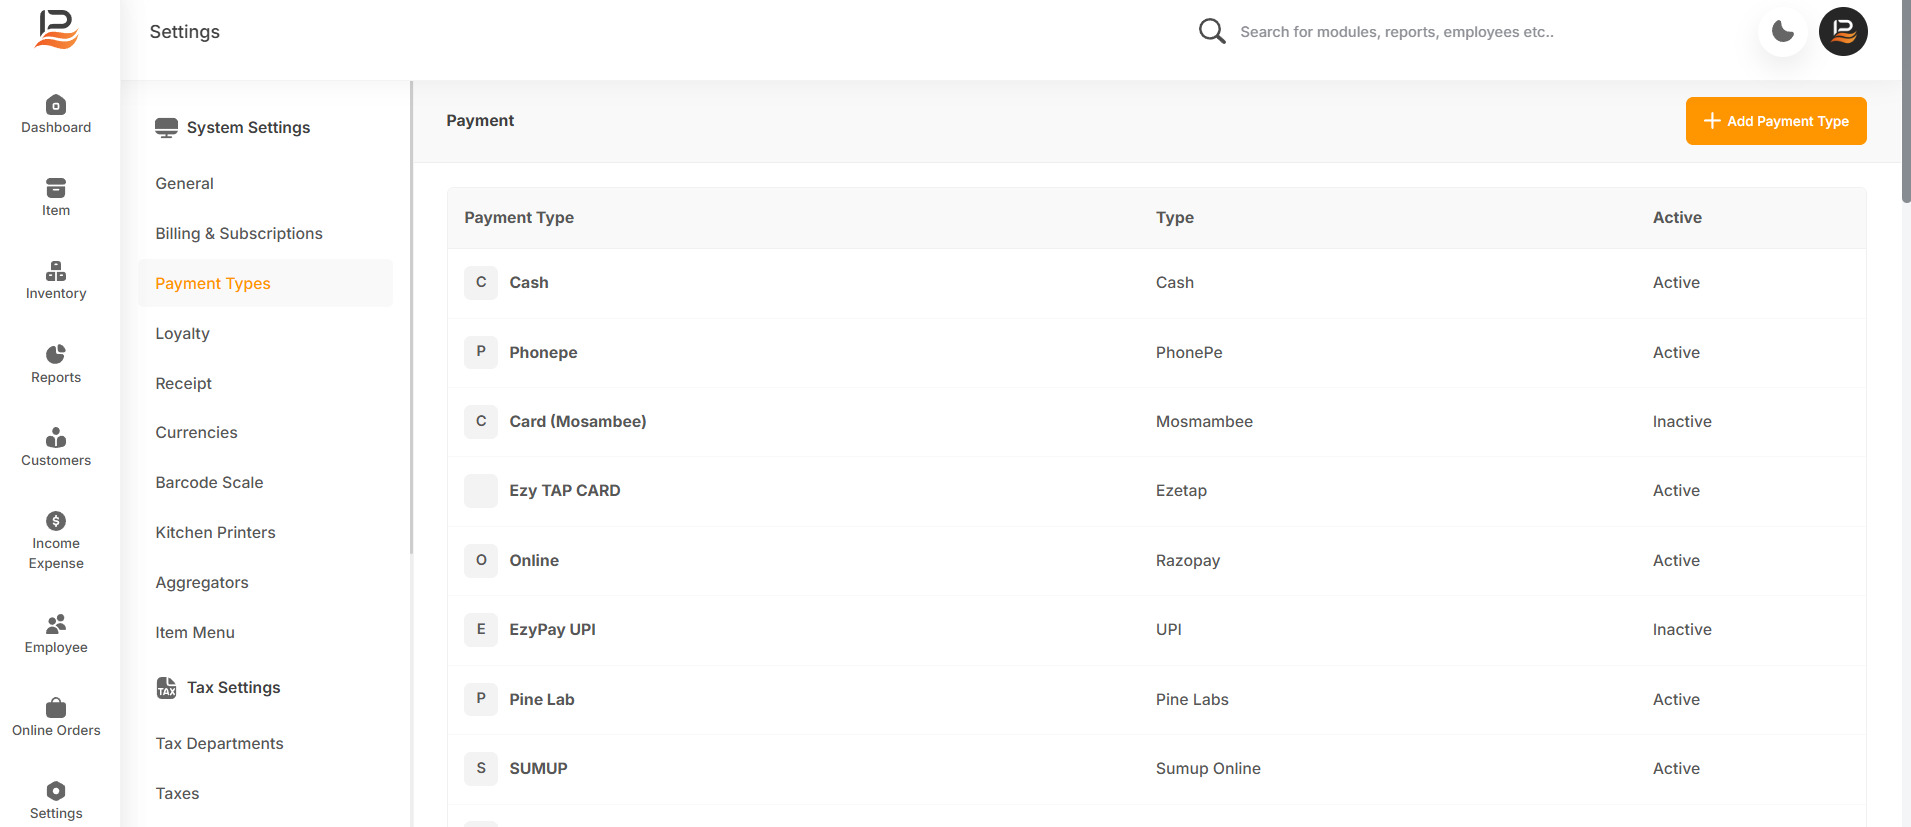Open Barcode Scale settings
Image resolution: width=1911 pixels, height=827 pixels.
point(209,483)
